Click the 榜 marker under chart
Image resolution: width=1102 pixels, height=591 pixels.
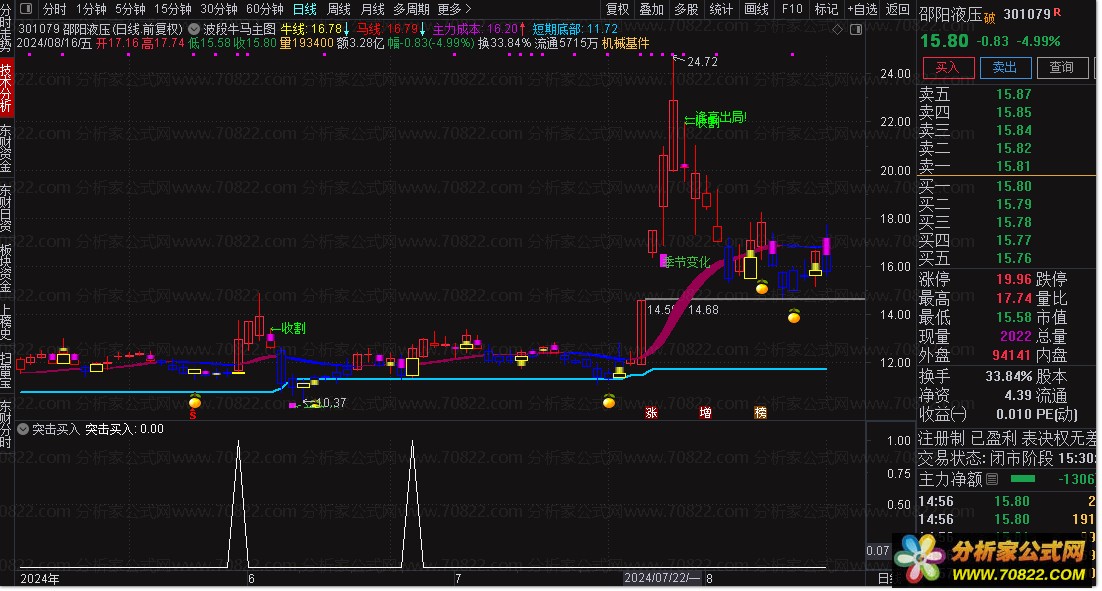click(x=760, y=413)
